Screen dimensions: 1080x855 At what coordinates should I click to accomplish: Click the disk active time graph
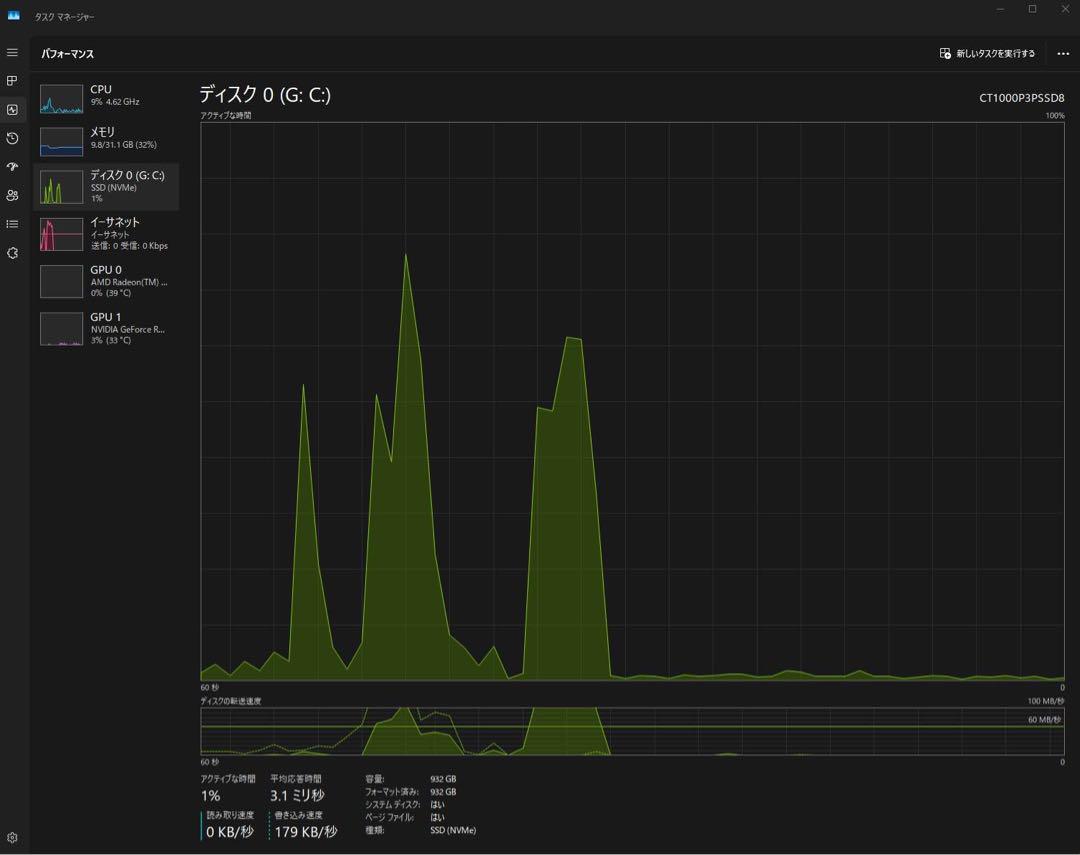tap(632, 400)
